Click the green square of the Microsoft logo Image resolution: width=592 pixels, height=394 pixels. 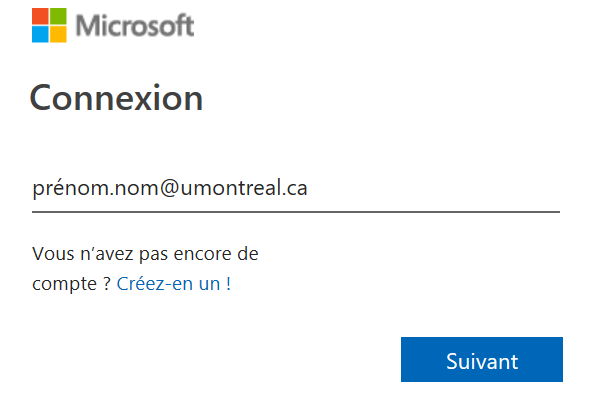(58, 16)
